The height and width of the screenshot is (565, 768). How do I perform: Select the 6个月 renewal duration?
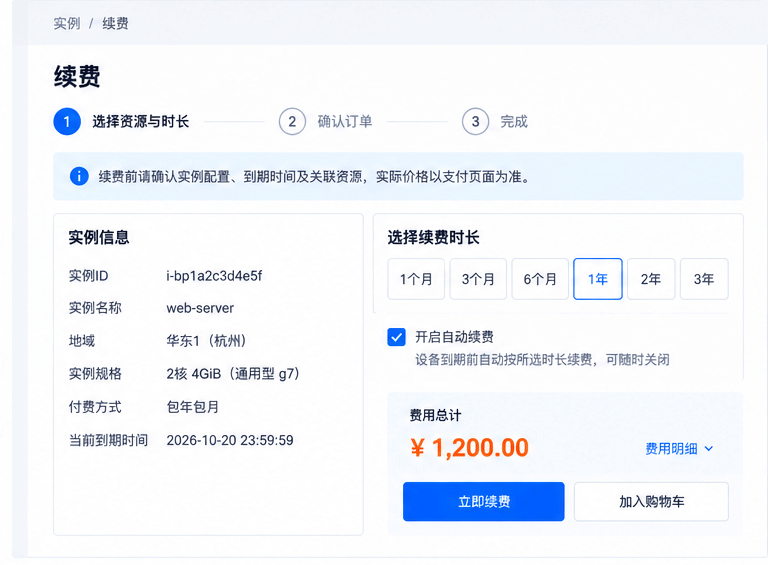tap(540, 279)
